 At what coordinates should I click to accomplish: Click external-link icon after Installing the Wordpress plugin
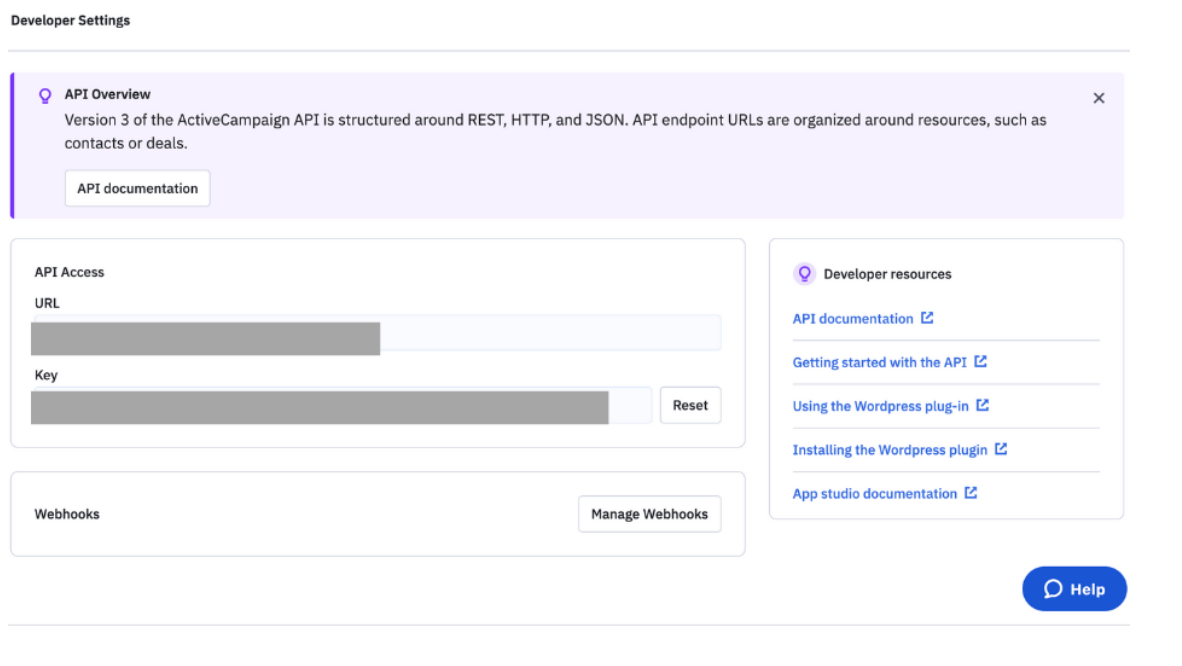pyautogui.click(x=1000, y=449)
